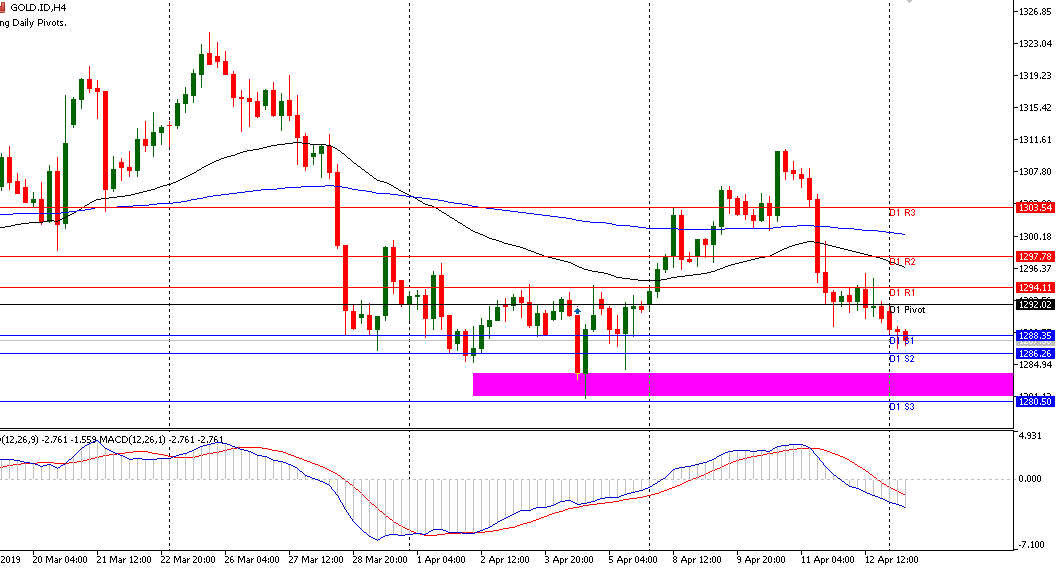Click the 5 Apr 04:00 time label
This screenshot has width=1059, height=571.
point(633,560)
